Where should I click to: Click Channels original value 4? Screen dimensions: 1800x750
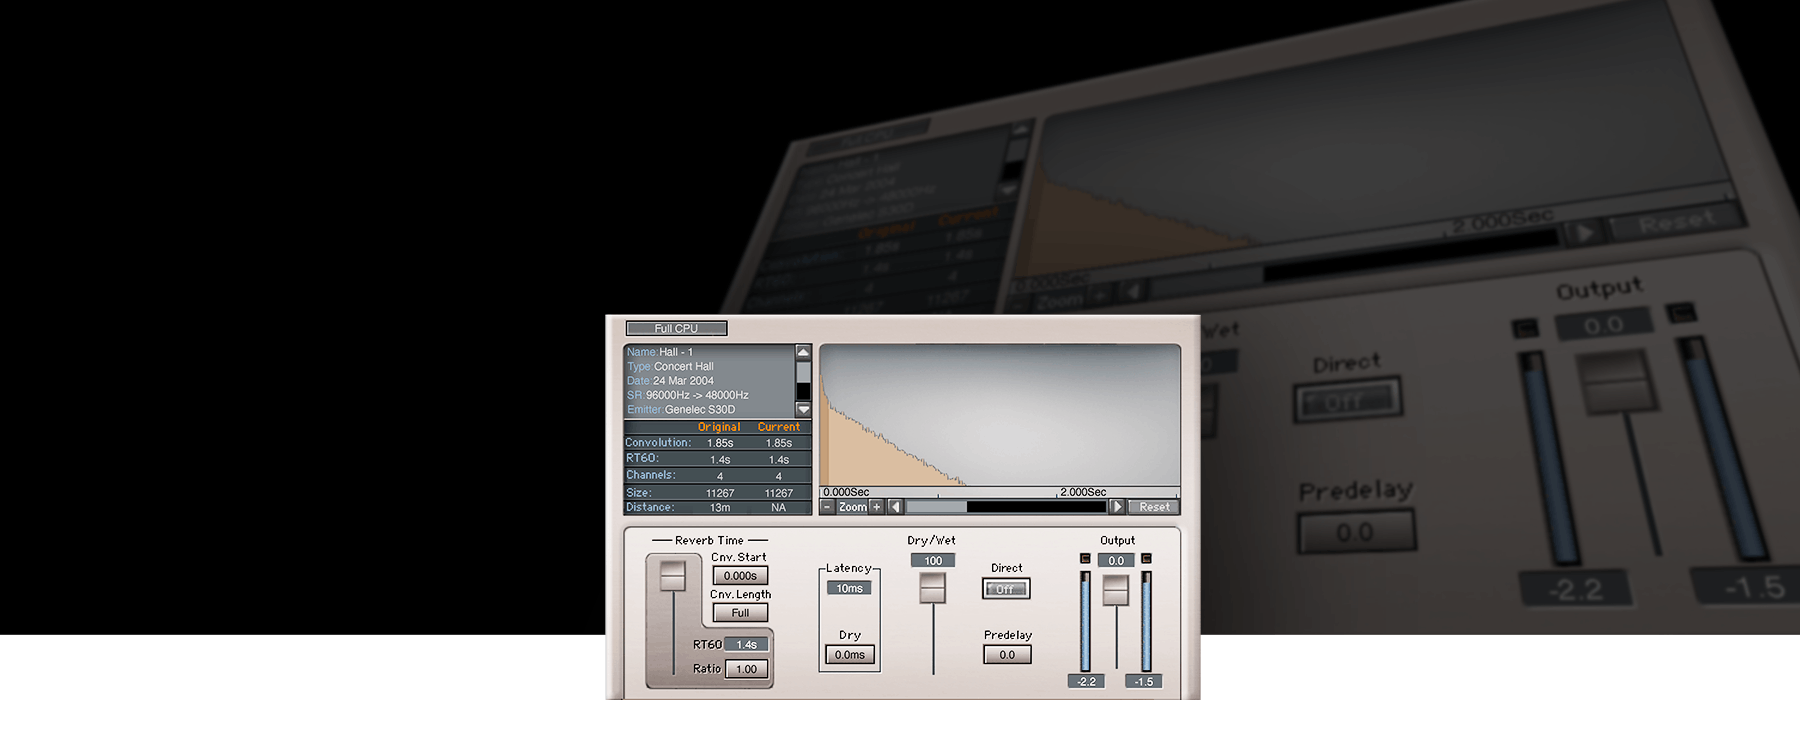pyautogui.click(x=720, y=476)
